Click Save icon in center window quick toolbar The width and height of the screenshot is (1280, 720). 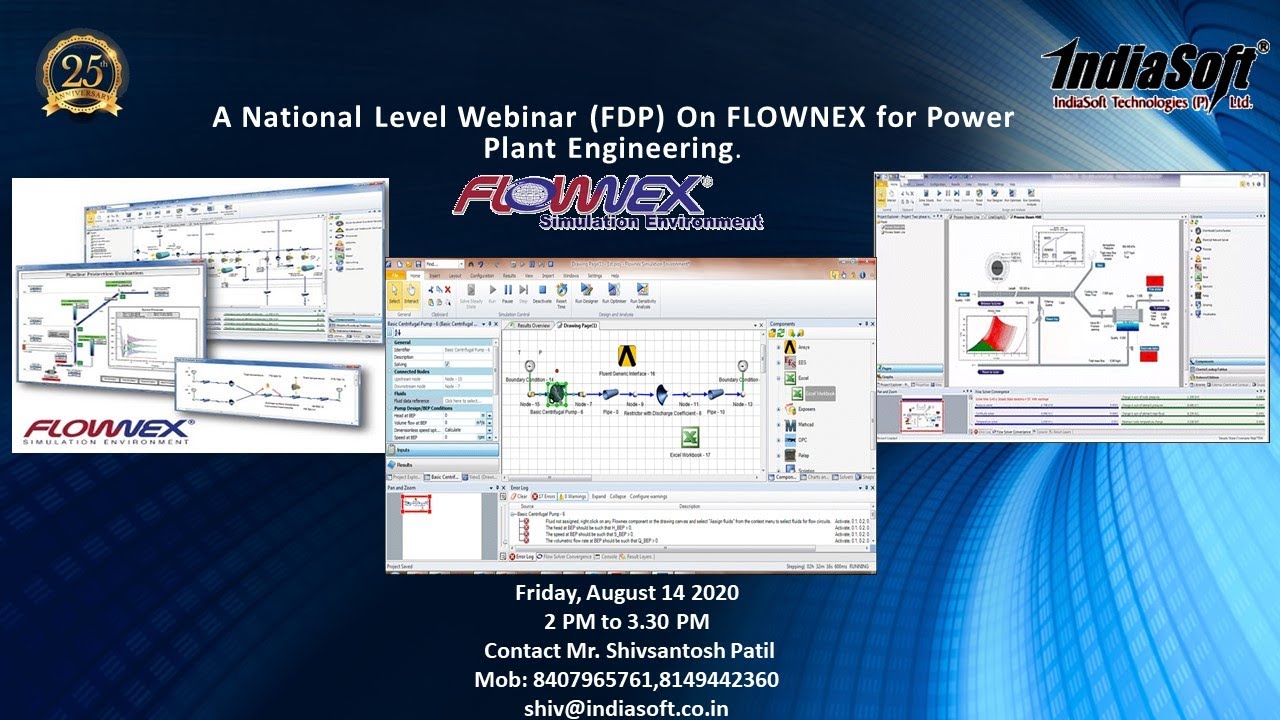(x=418, y=264)
